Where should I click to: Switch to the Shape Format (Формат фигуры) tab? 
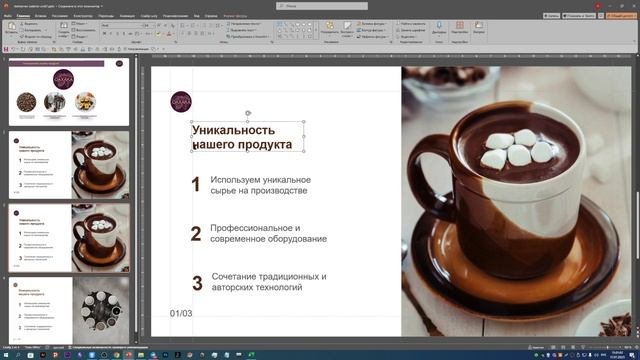tap(236, 16)
